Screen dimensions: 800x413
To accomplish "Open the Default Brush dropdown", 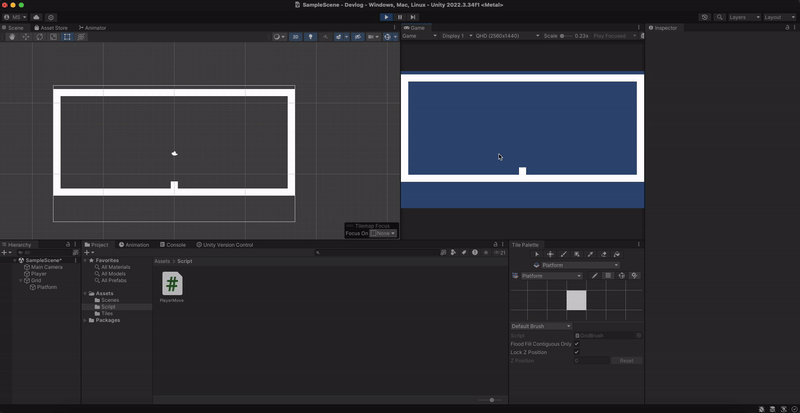I will point(541,326).
